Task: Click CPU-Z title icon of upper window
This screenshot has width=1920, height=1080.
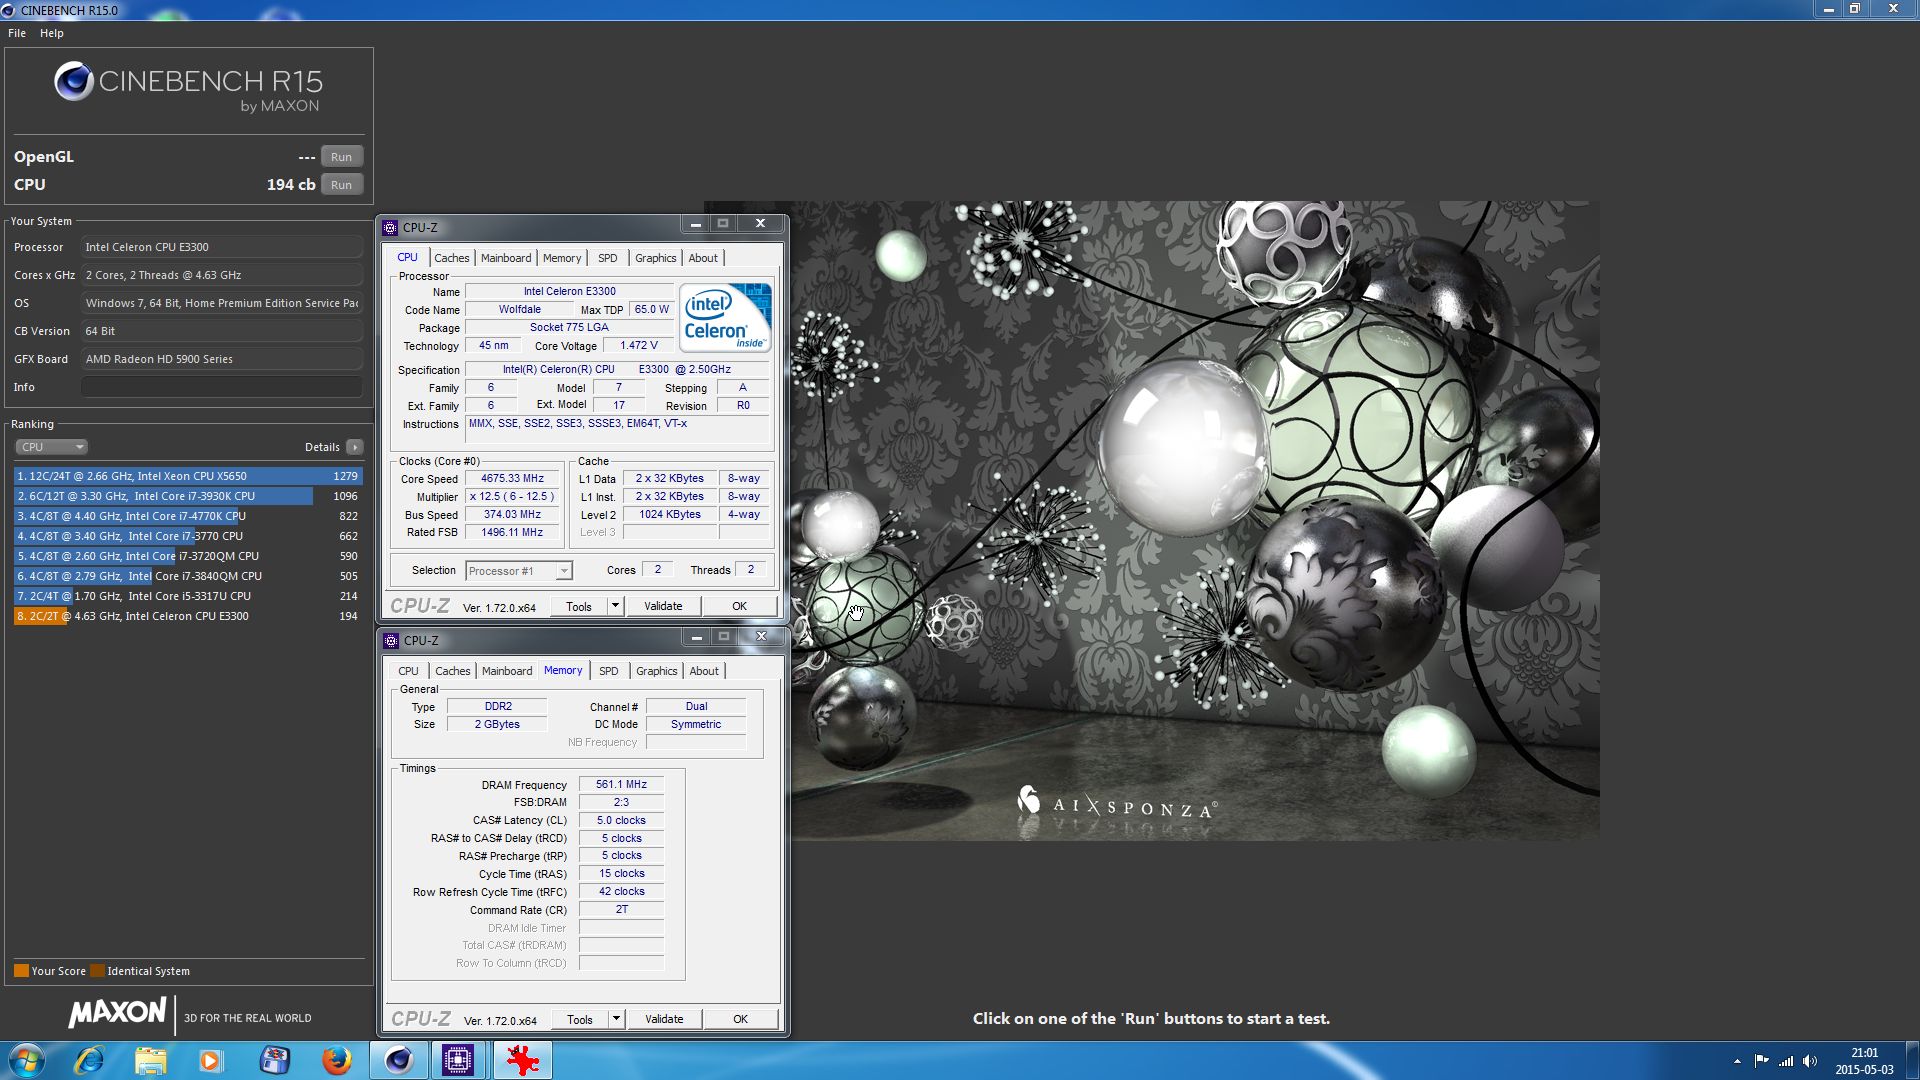Action: coord(391,228)
